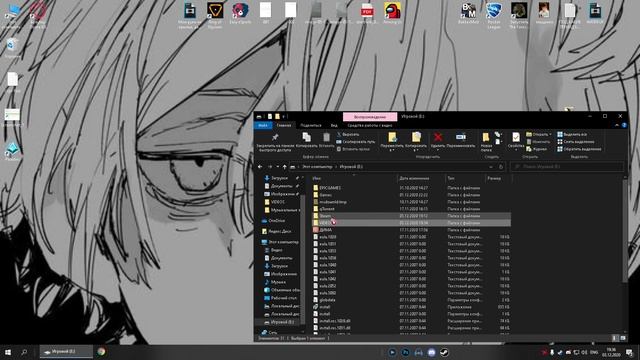The height and width of the screenshot is (360, 640).
Task: Click the Windows Start button
Action: [8, 352]
